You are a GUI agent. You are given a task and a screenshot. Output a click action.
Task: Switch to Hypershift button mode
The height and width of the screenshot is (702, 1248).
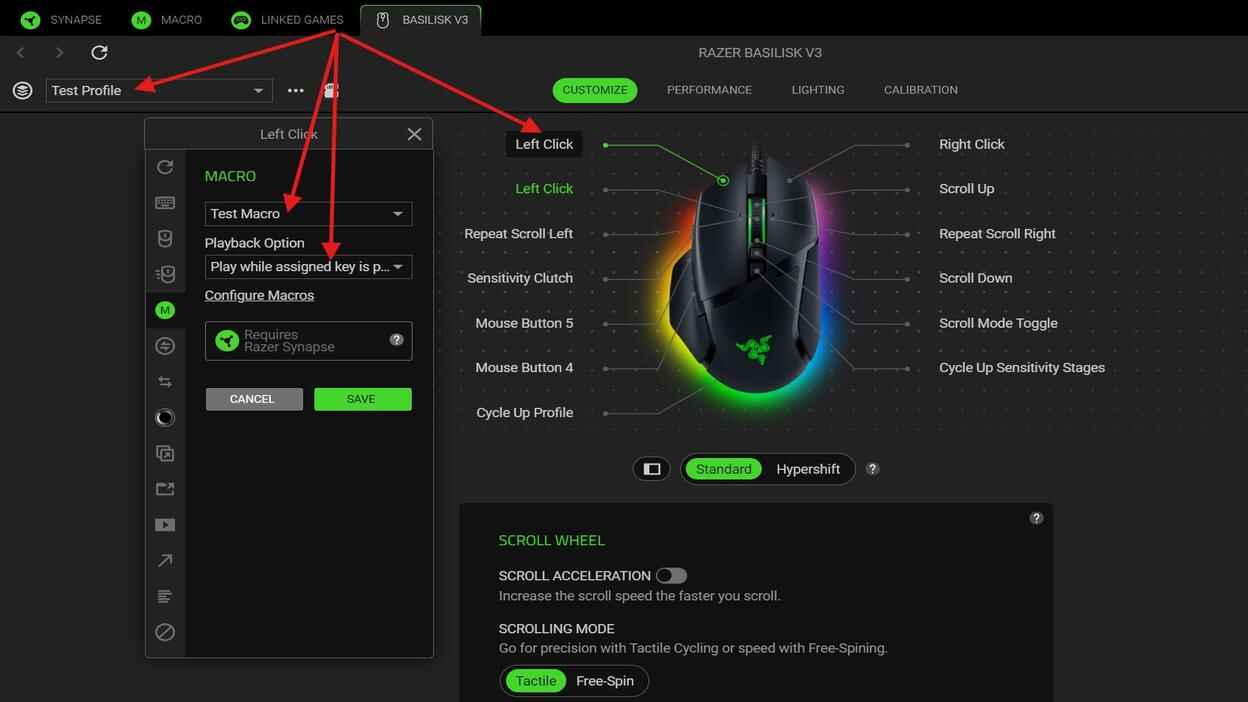coord(808,469)
